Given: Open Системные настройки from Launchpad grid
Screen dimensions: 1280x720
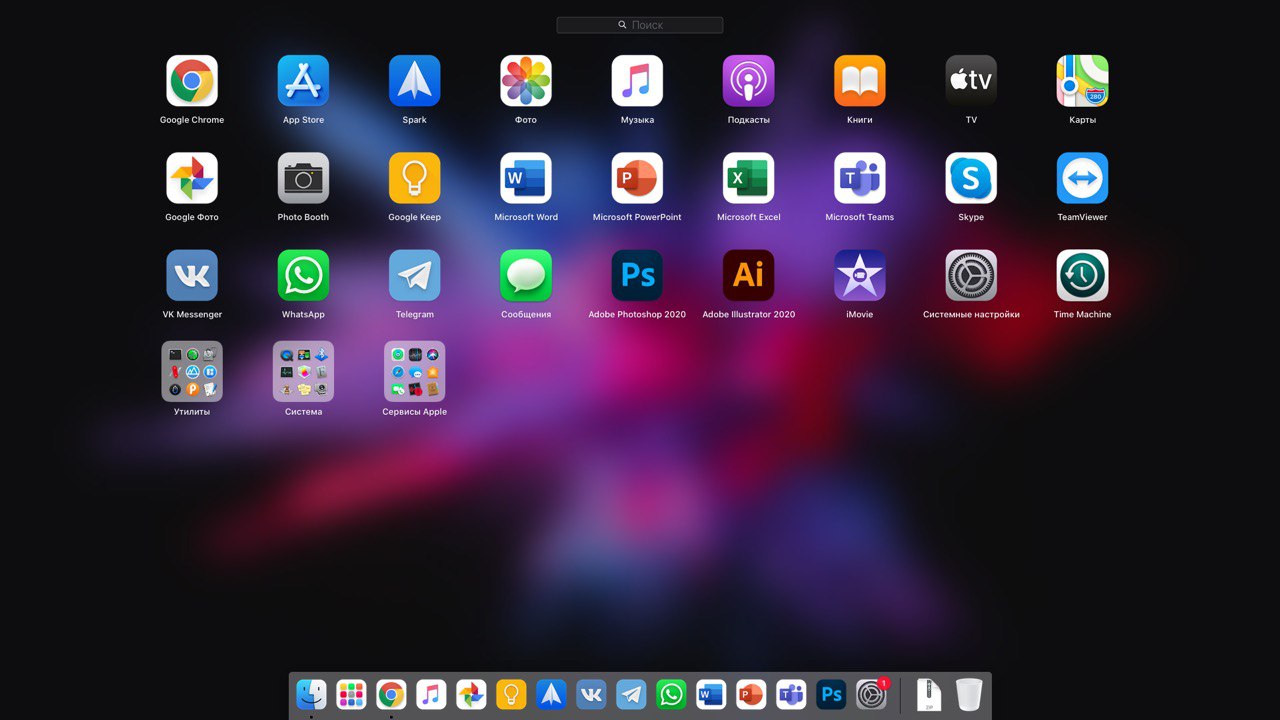Looking at the screenshot, I should point(971,275).
